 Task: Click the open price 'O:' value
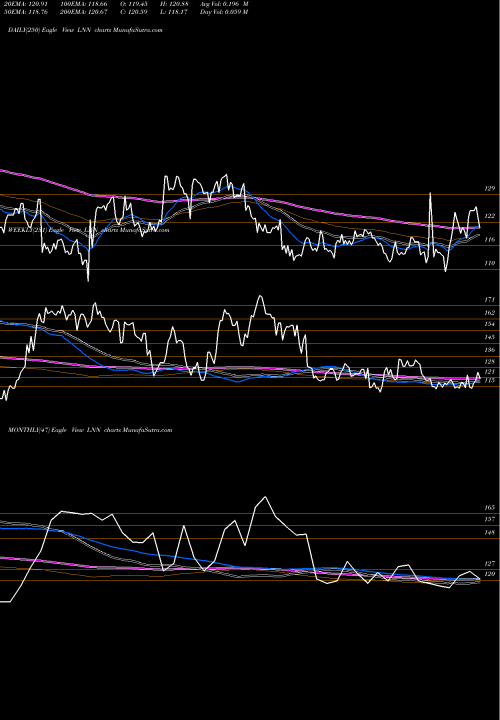point(138,4)
